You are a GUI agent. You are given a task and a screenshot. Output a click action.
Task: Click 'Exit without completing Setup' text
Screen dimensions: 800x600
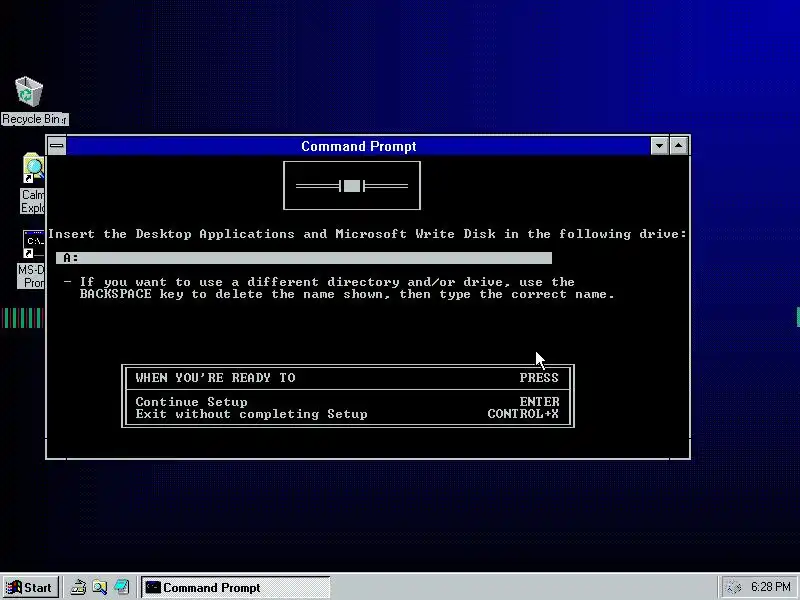[252, 414]
